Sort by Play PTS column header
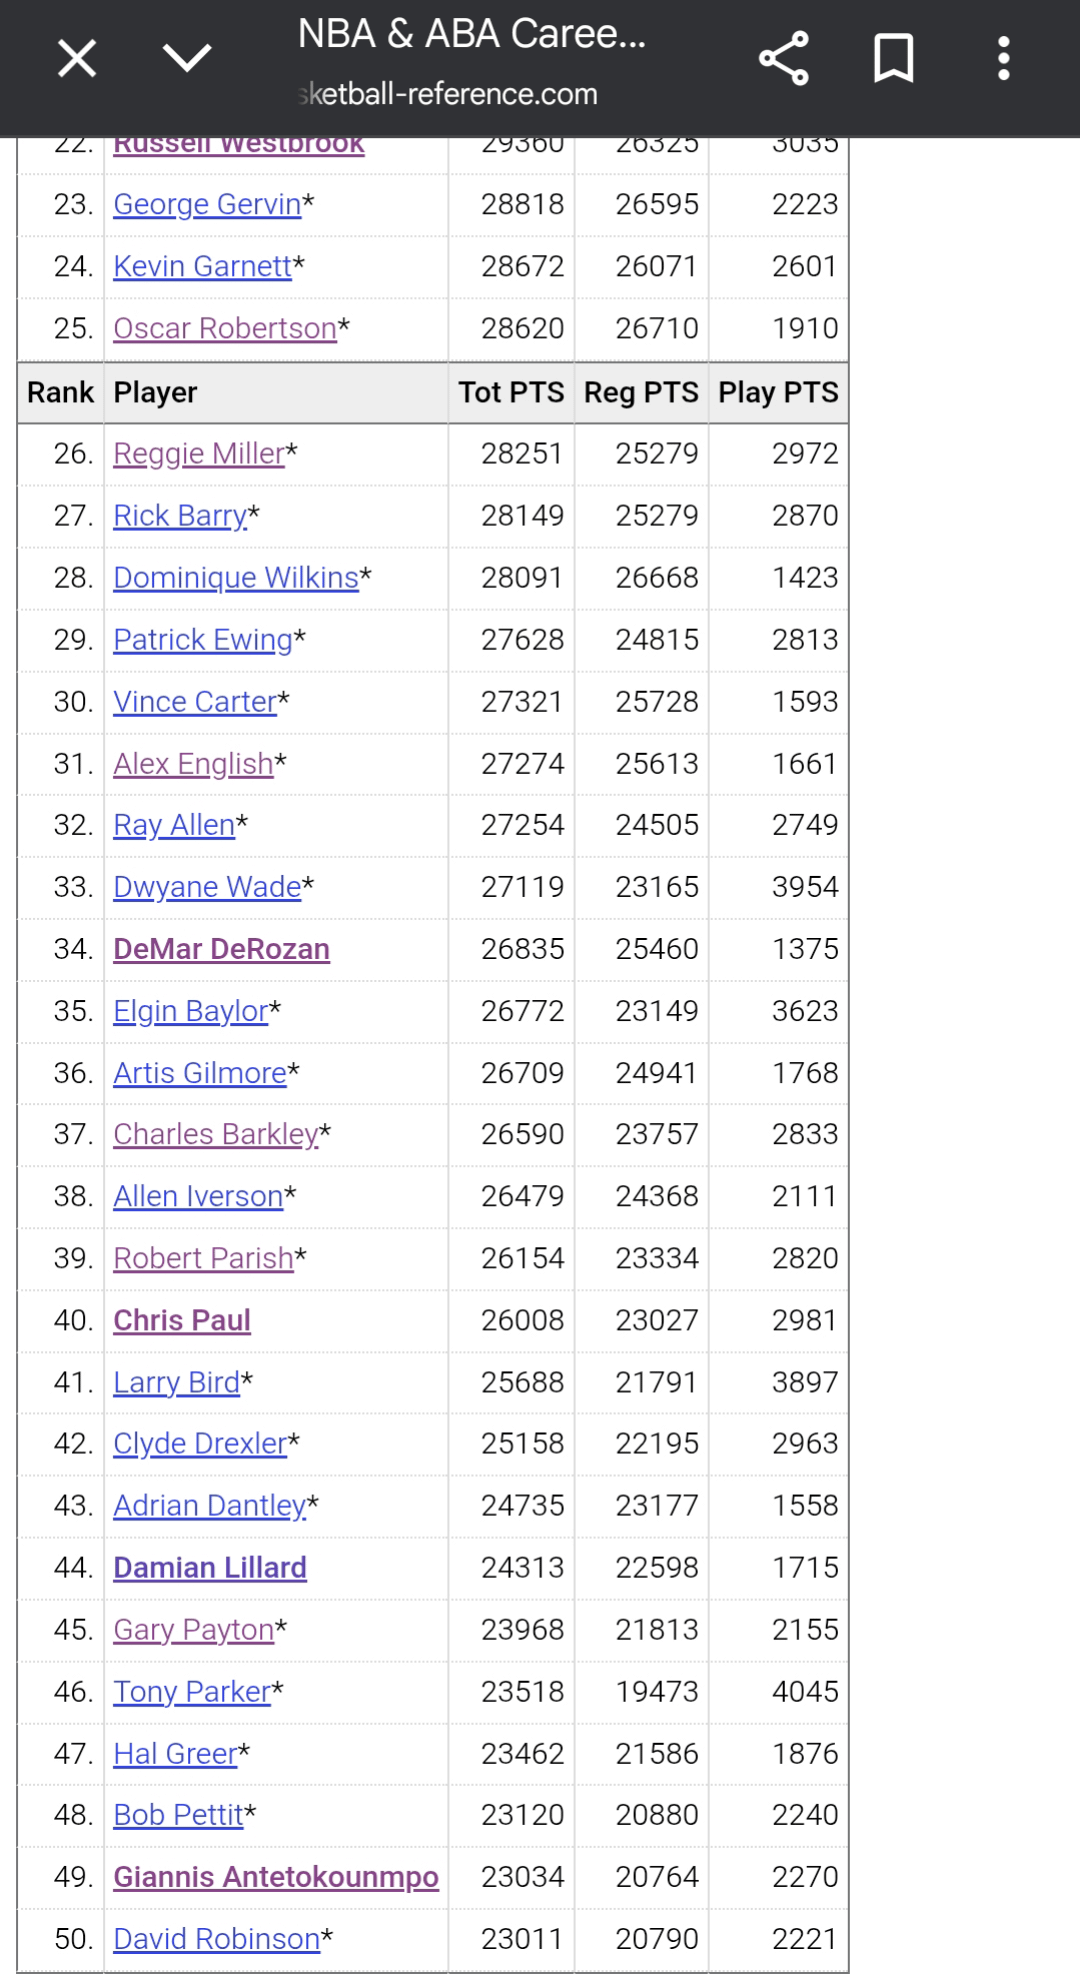 pyautogui.click(x=778, y=392)
